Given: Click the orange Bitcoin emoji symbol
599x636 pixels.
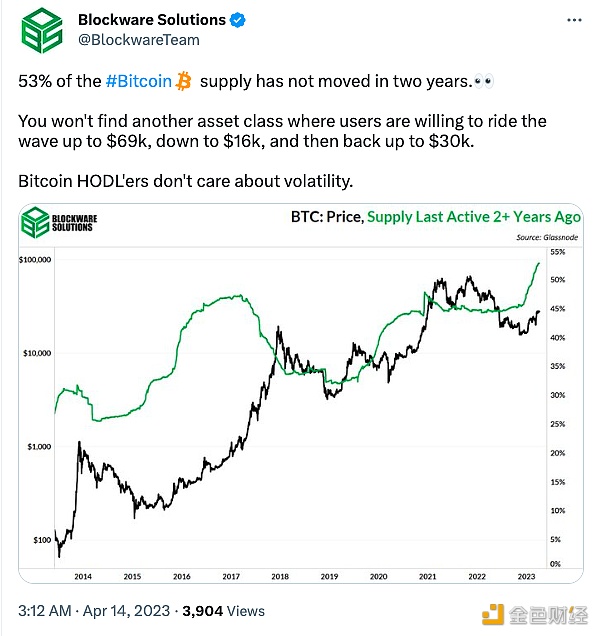Looking at the screenshot, I should [183, 81].
